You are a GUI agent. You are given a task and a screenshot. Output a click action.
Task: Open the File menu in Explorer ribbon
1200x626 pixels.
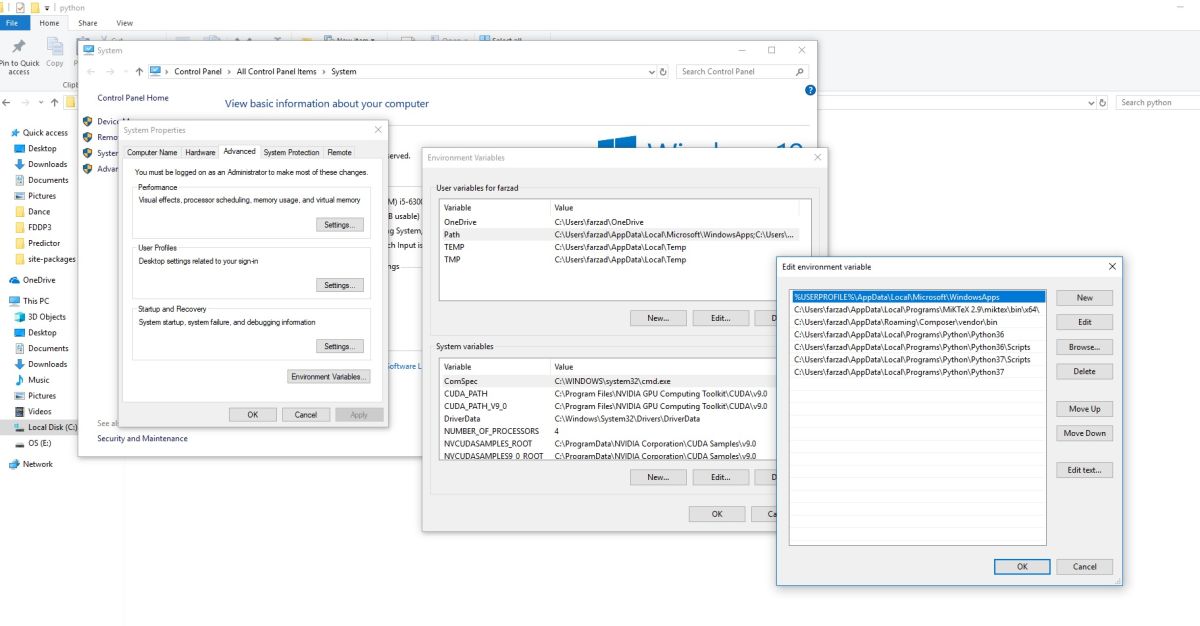pos(15,23)
